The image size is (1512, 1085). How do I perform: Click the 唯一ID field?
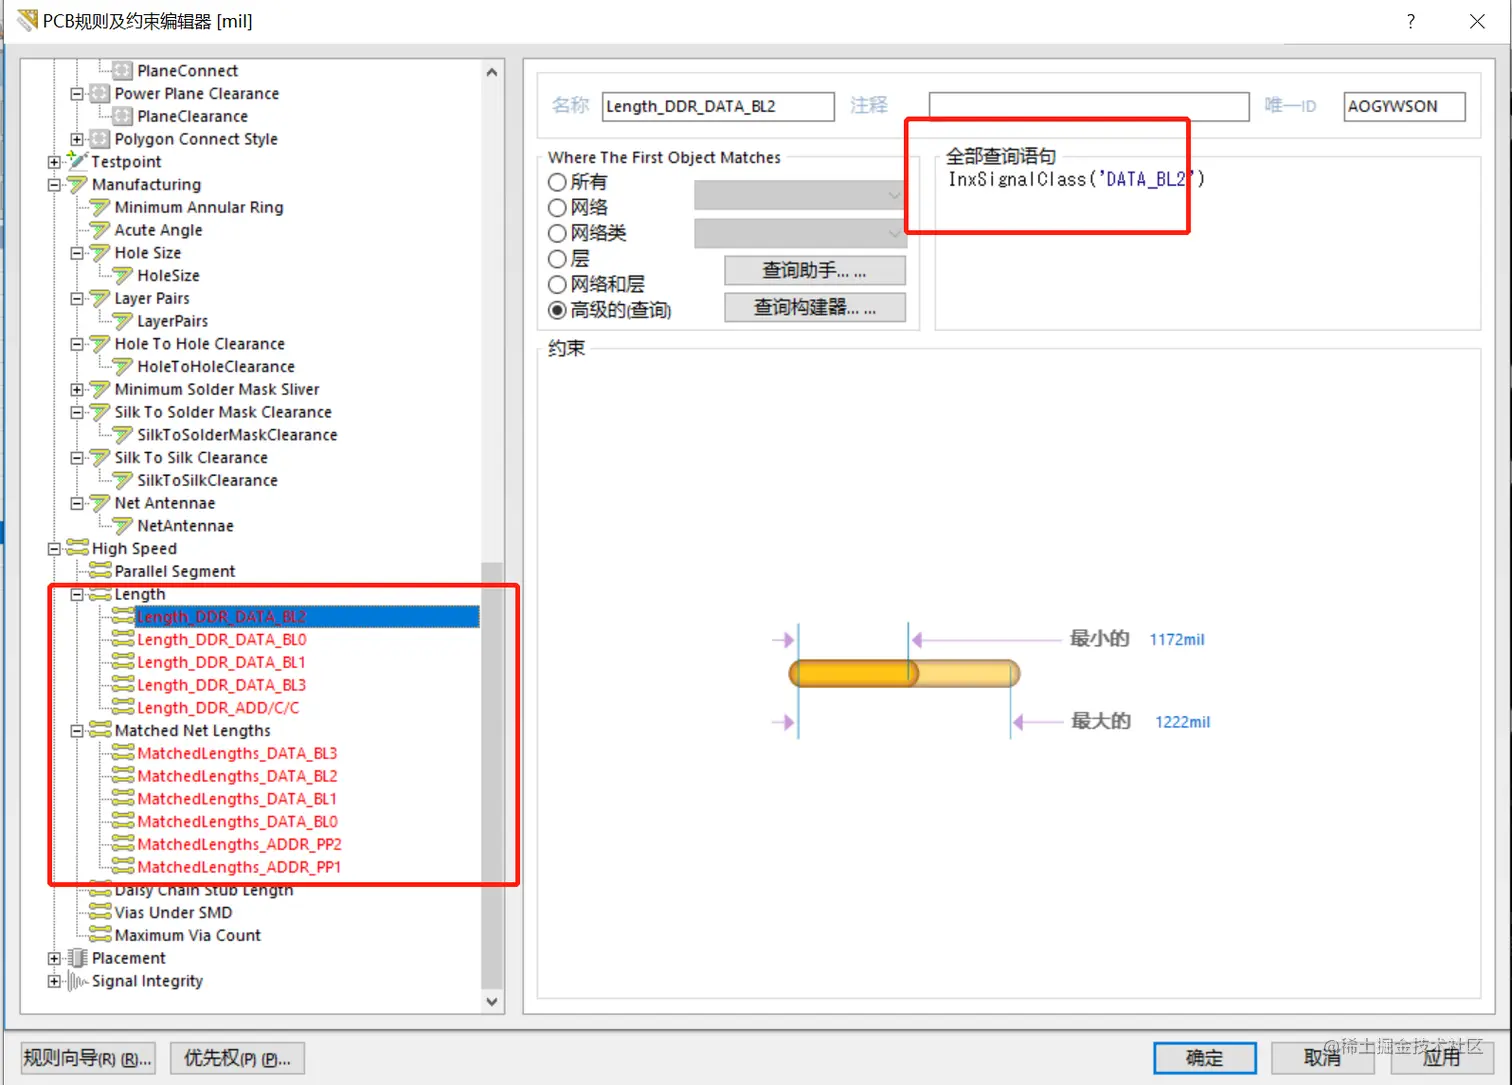[x=1404, y=106]
